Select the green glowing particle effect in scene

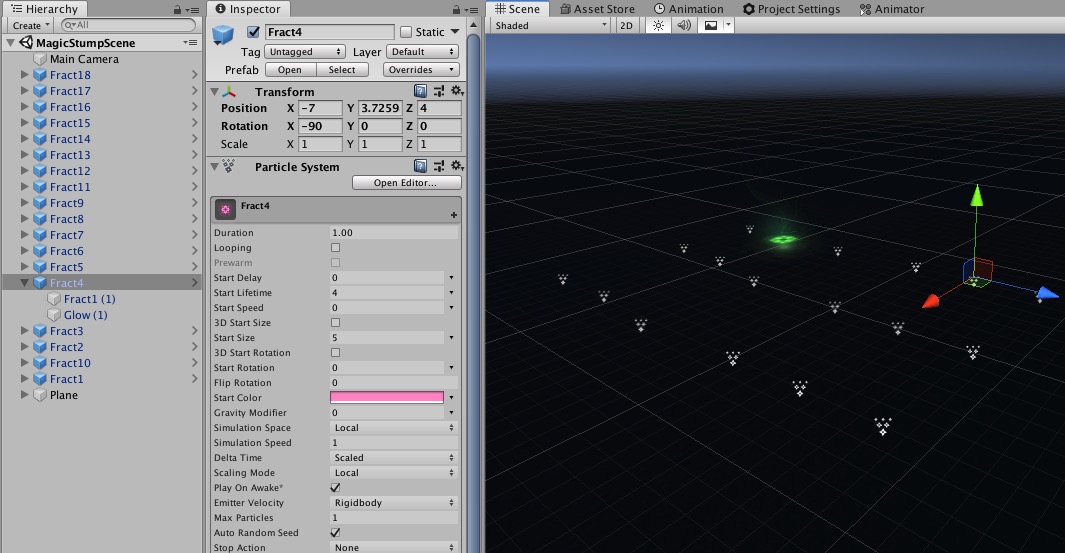tap(782, 239)
